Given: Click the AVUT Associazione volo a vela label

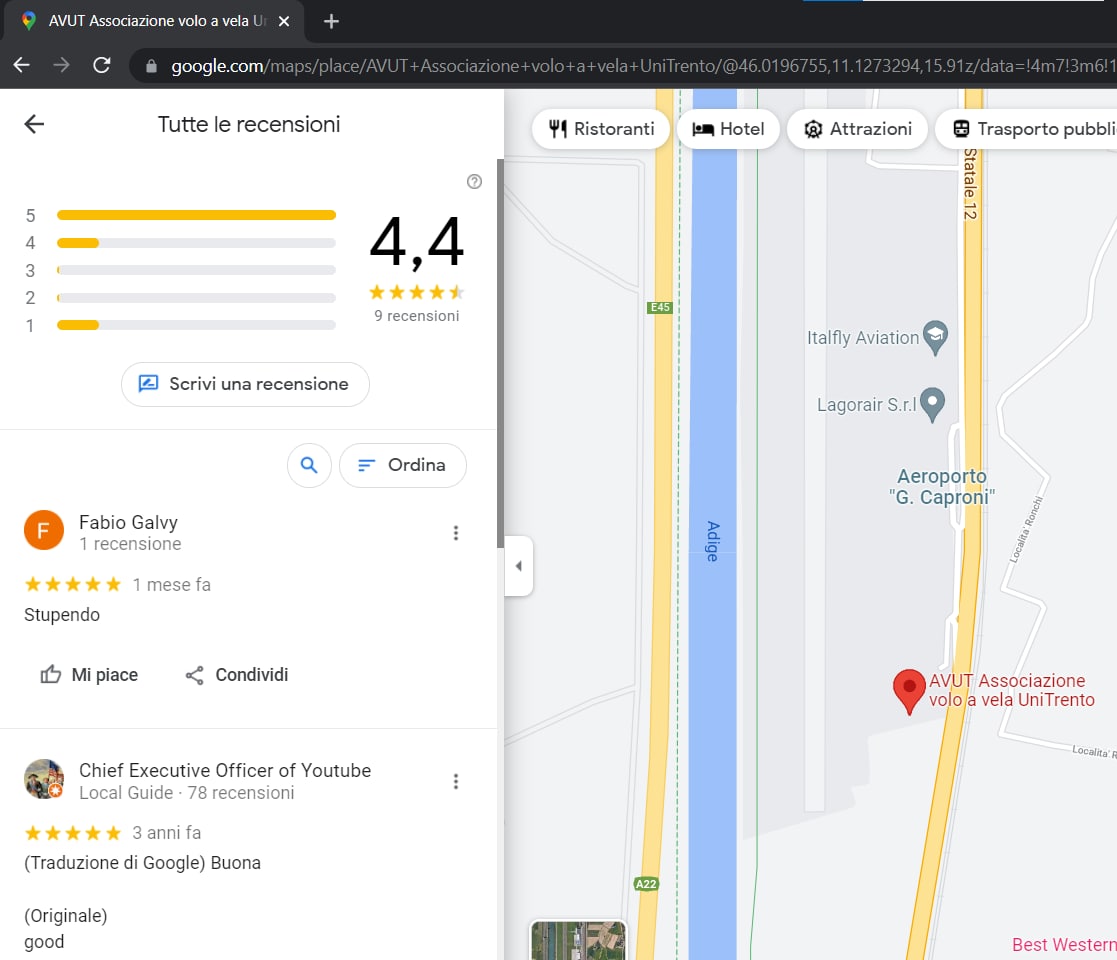Looking at the screenshot, I should pos(1012,690).
